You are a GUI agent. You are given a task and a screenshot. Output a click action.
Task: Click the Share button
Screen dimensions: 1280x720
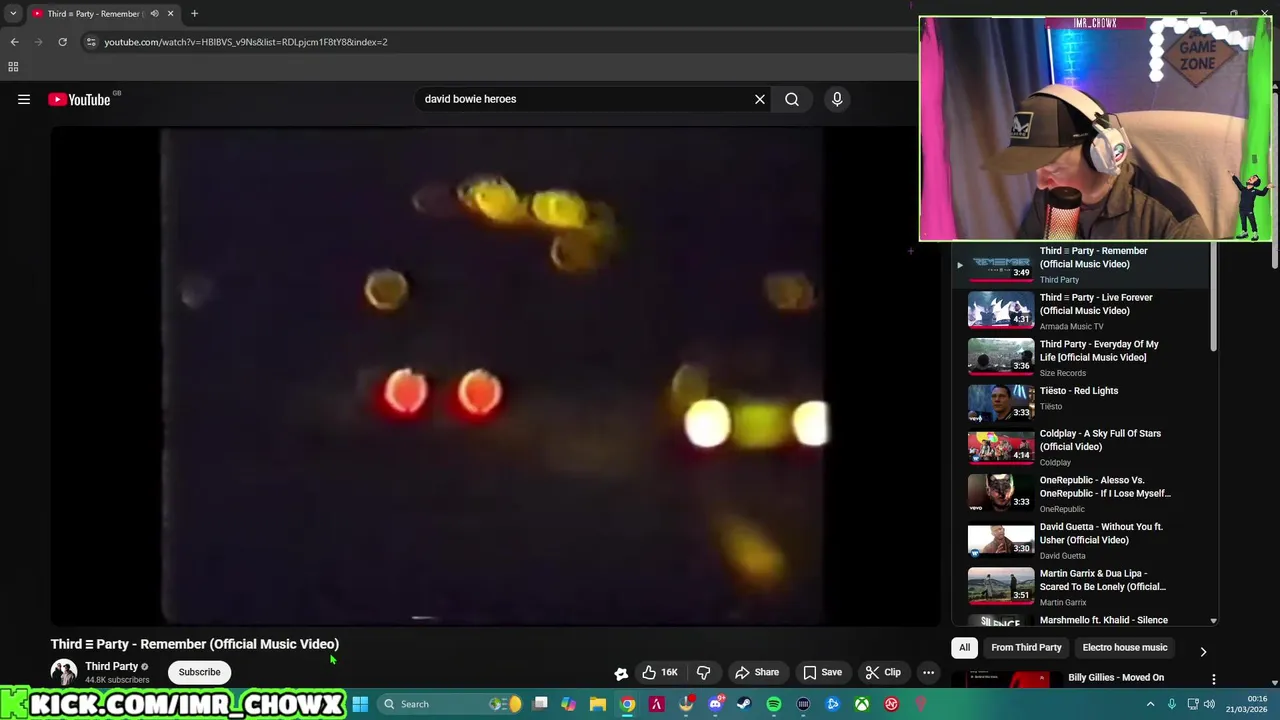[756, 672]
